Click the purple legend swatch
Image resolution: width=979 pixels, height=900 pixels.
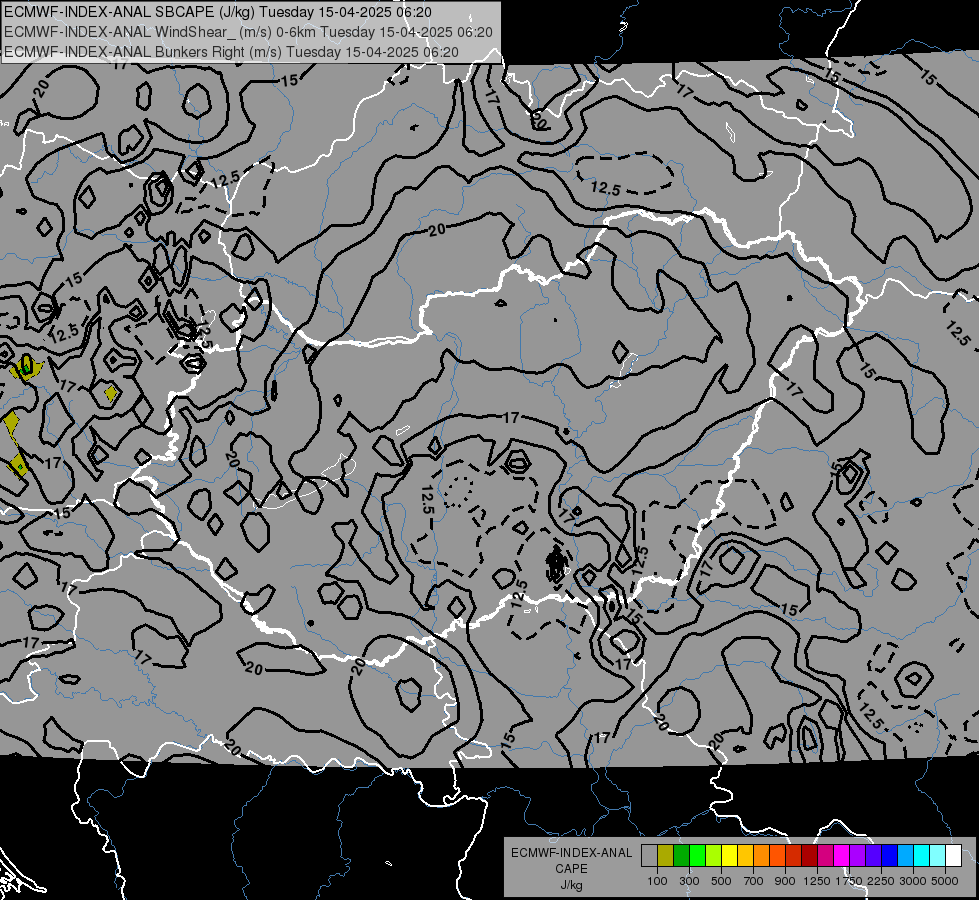(857, 856)
